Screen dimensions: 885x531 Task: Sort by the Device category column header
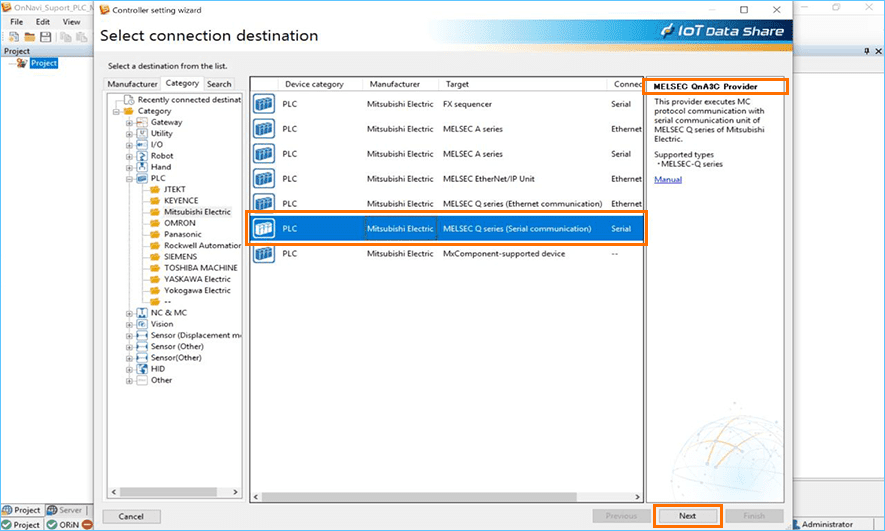[x=314, y=84]
